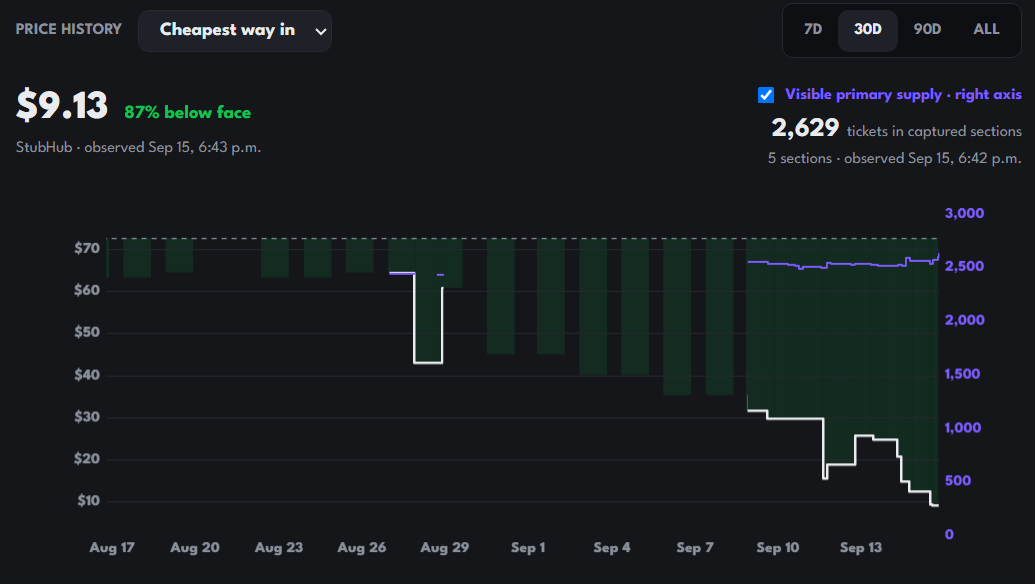
Task: Click the Sep 10 date label
Action: pos(778,548)
